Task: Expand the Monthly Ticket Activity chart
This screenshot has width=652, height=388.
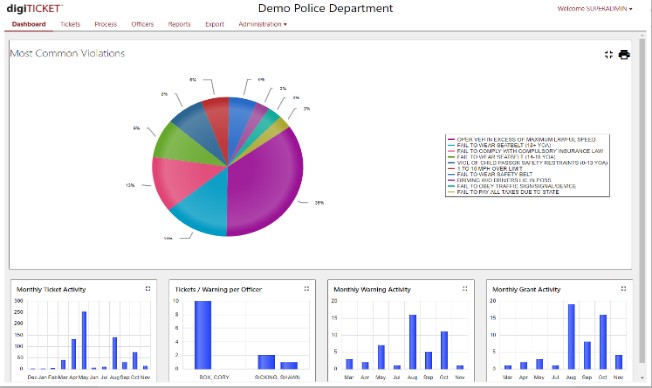Action: pyautogui.click(x=148, y=289)
